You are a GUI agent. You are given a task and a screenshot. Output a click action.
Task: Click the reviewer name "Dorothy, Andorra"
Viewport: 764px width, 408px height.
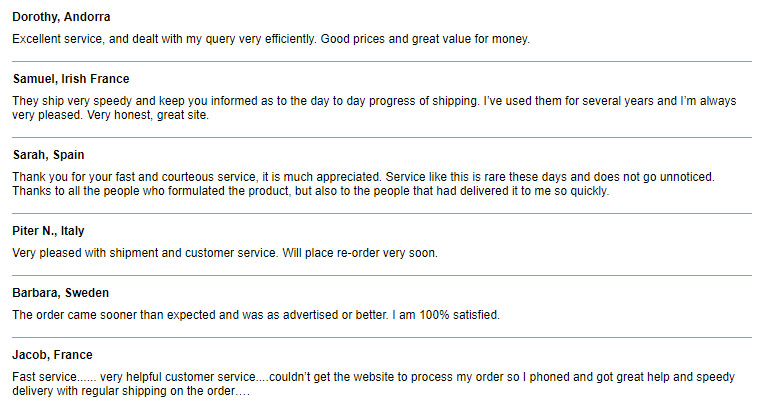(61, 17)
